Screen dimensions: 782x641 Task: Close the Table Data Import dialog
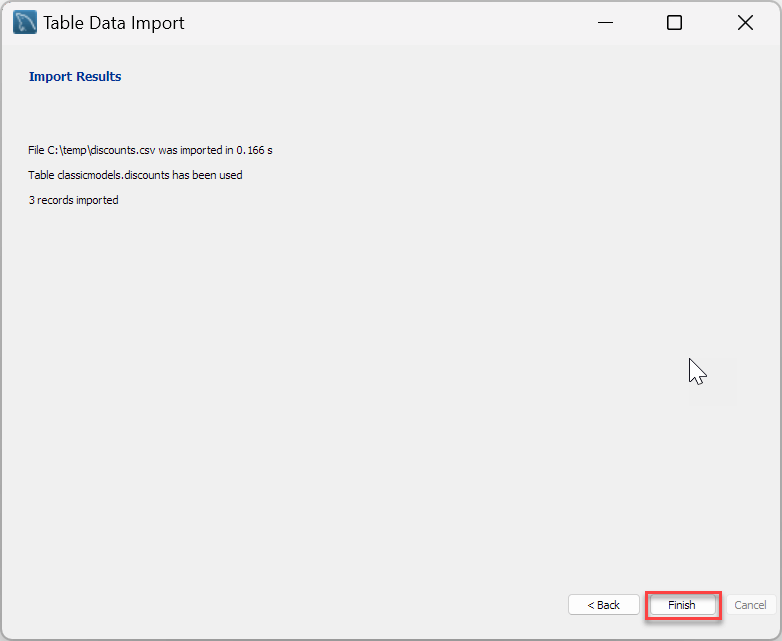coord(745,23)
